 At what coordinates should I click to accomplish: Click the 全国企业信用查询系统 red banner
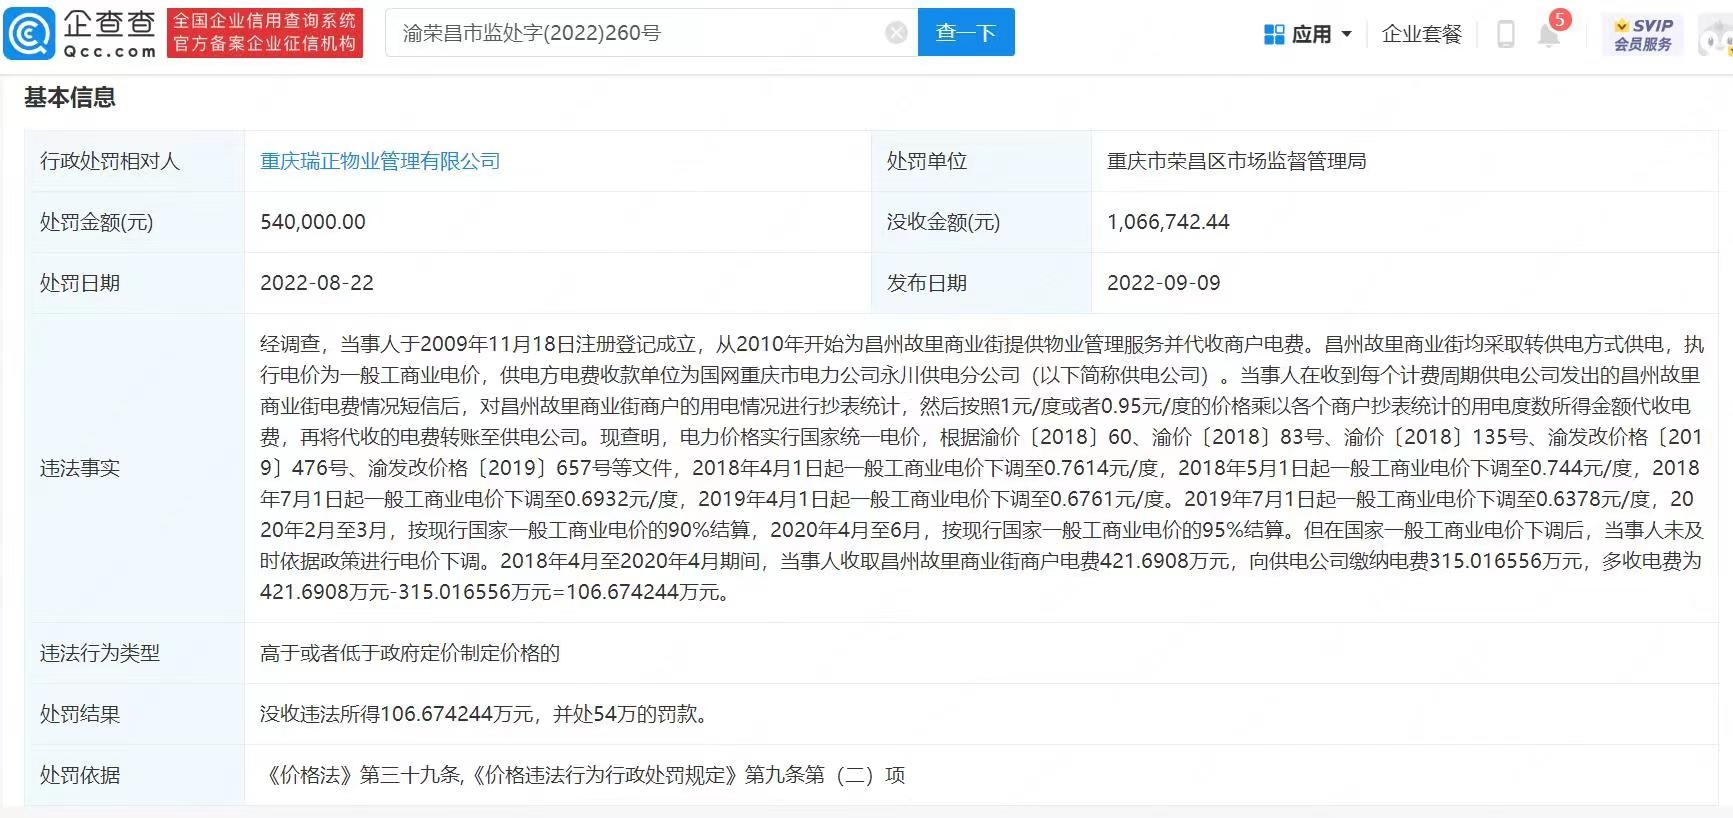(x=265, y=33)
